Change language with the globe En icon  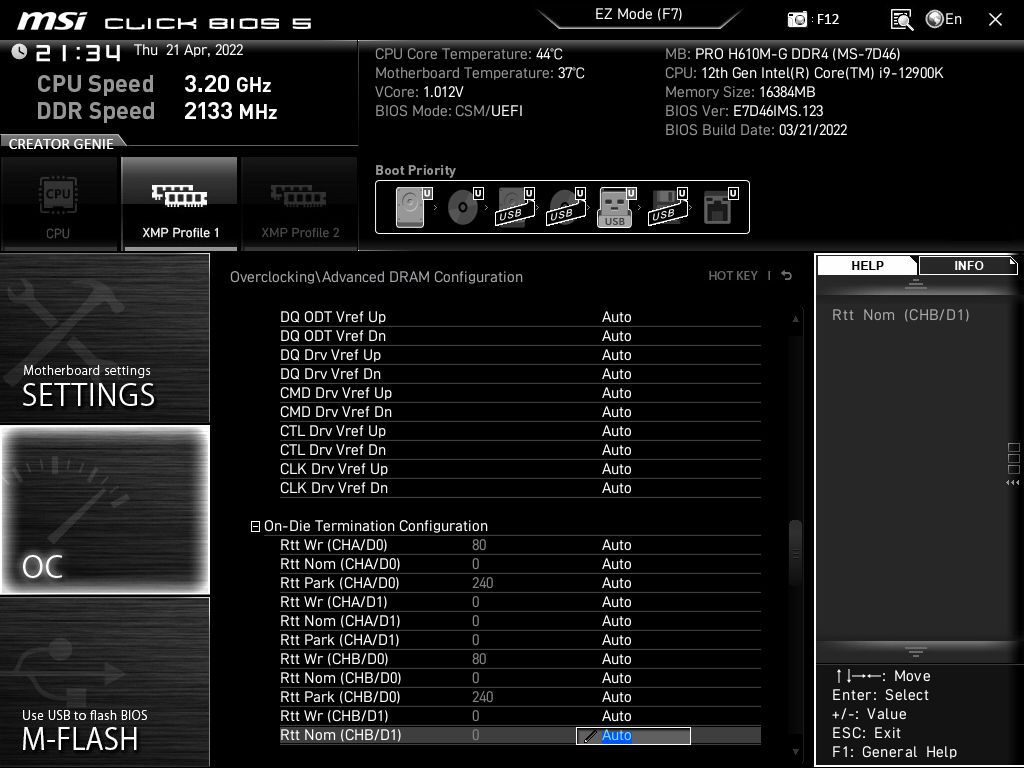[944, 19]
